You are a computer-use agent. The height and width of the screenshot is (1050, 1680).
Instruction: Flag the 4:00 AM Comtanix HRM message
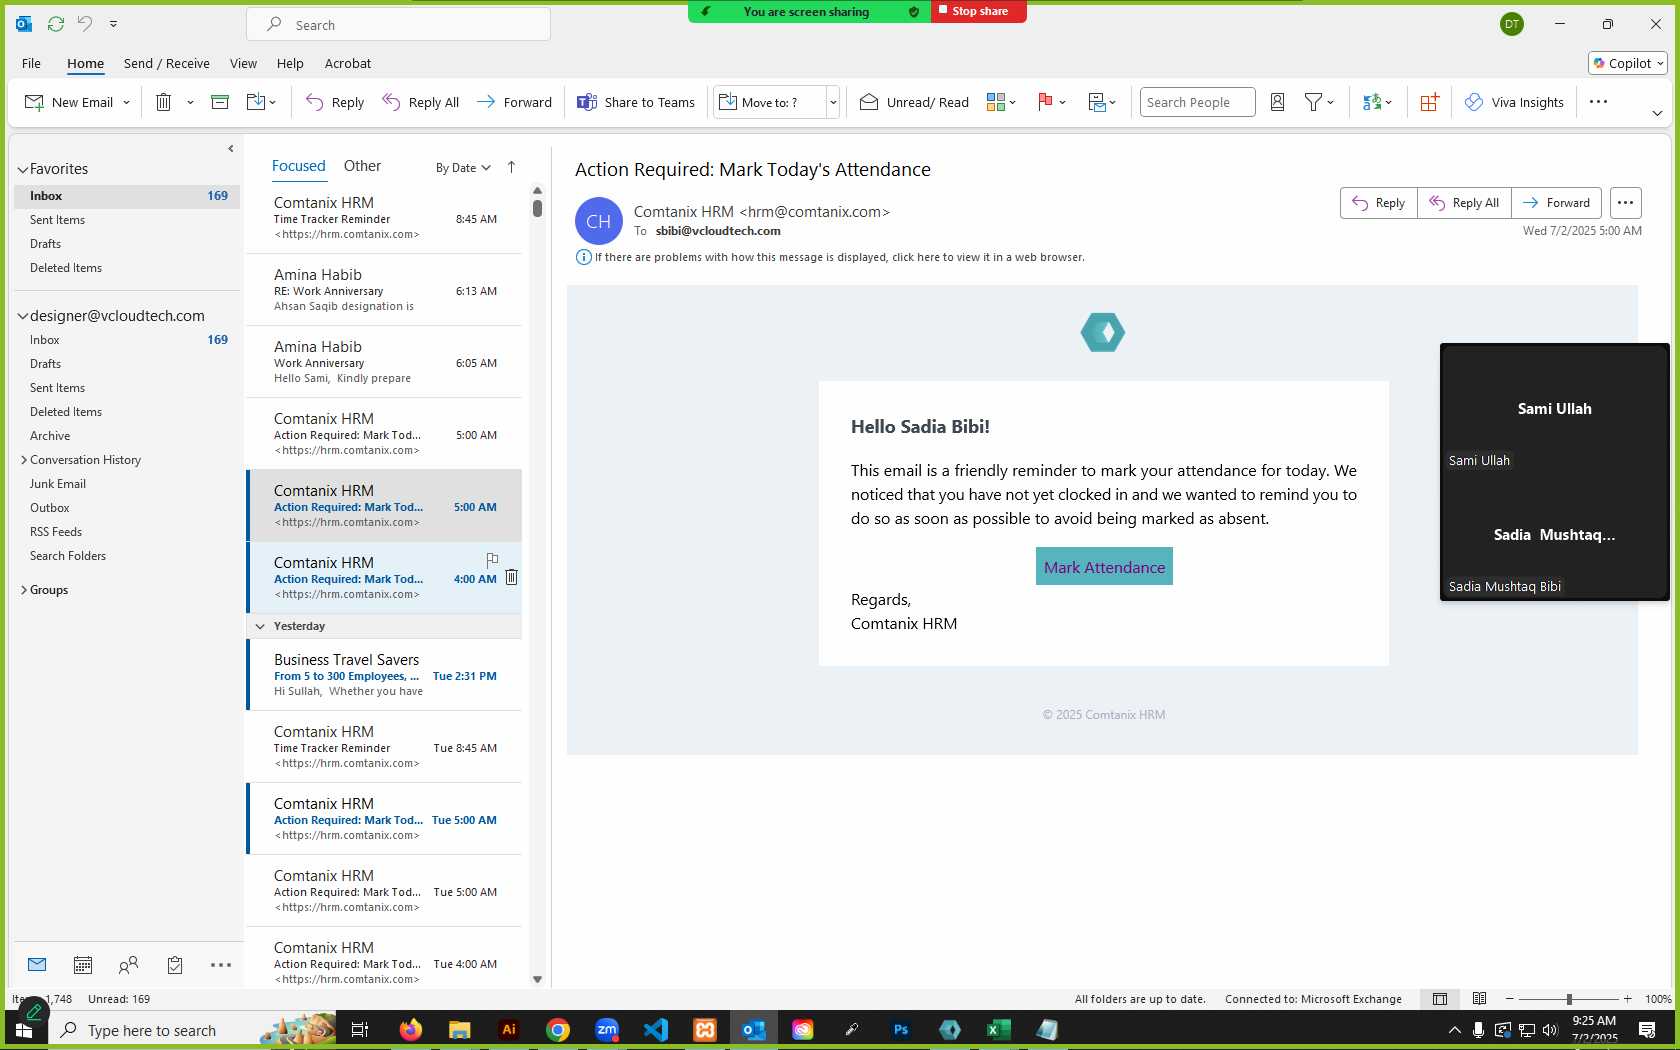(x=492, y=560)
